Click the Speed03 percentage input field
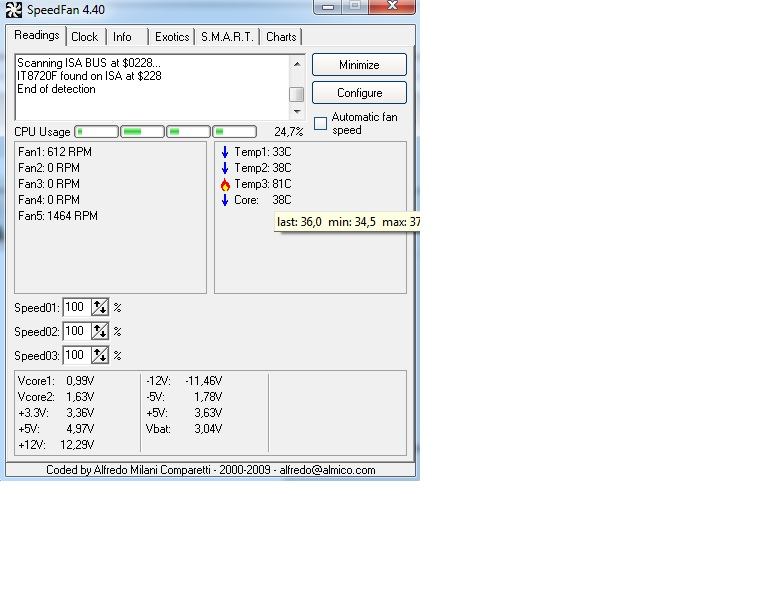This screenshot has width=768, height=614. (x=77, y=355)
